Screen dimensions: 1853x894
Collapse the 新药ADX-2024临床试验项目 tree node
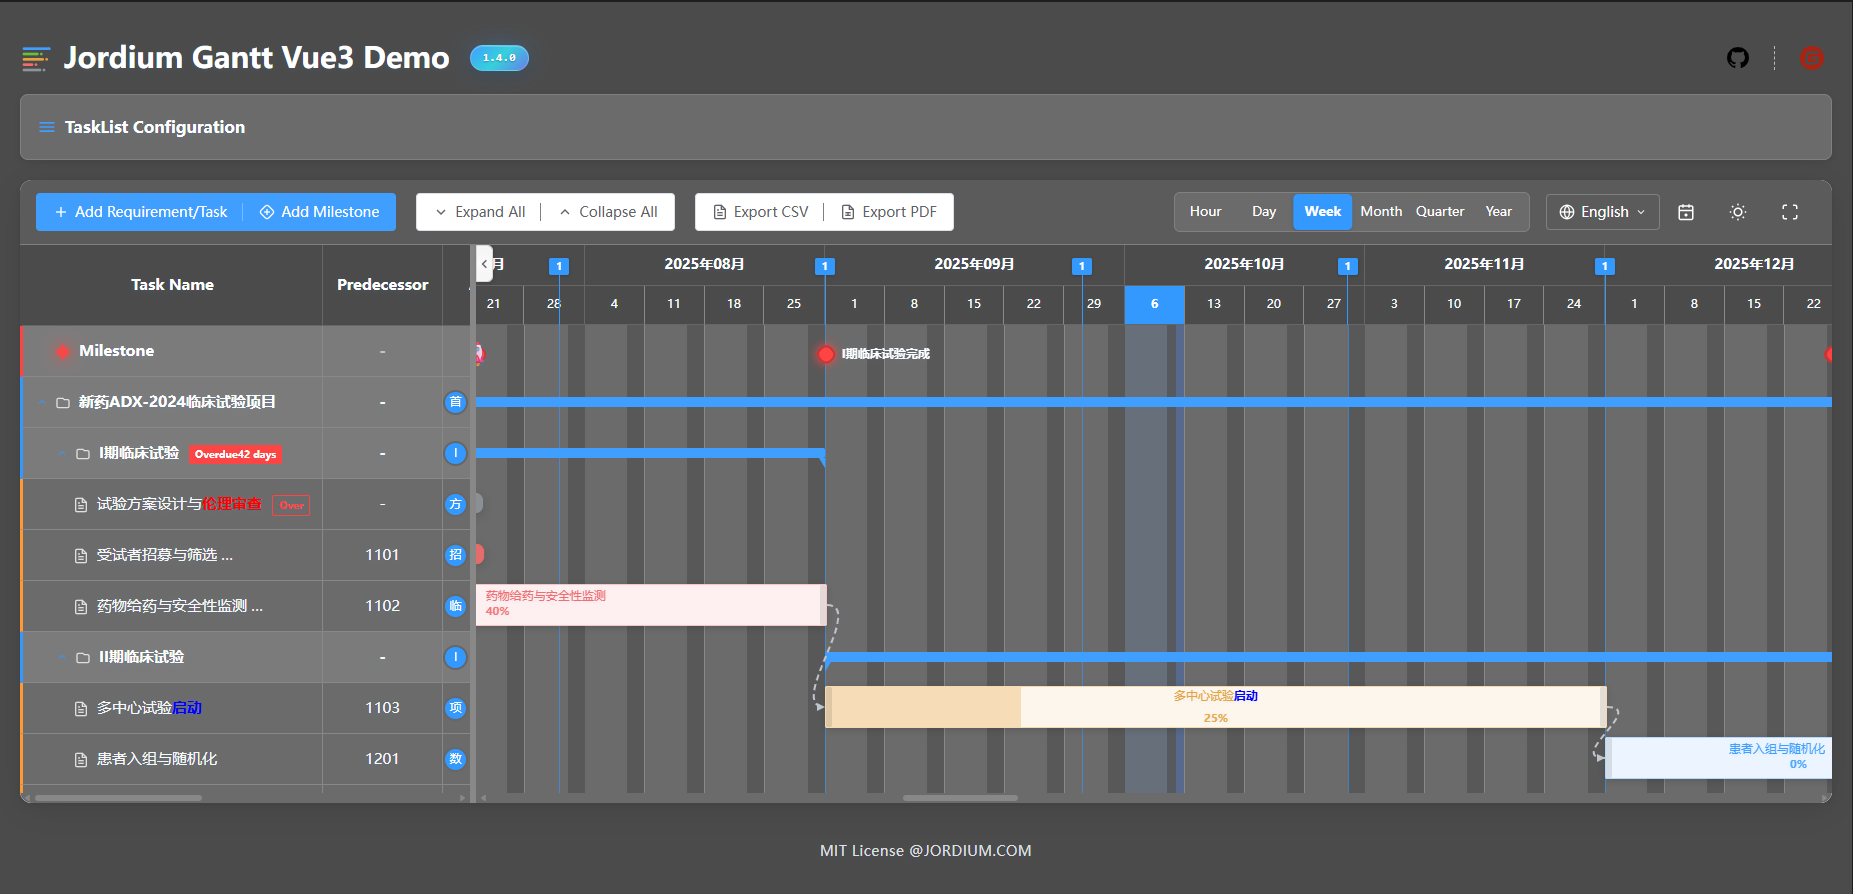tap(42, 403)
